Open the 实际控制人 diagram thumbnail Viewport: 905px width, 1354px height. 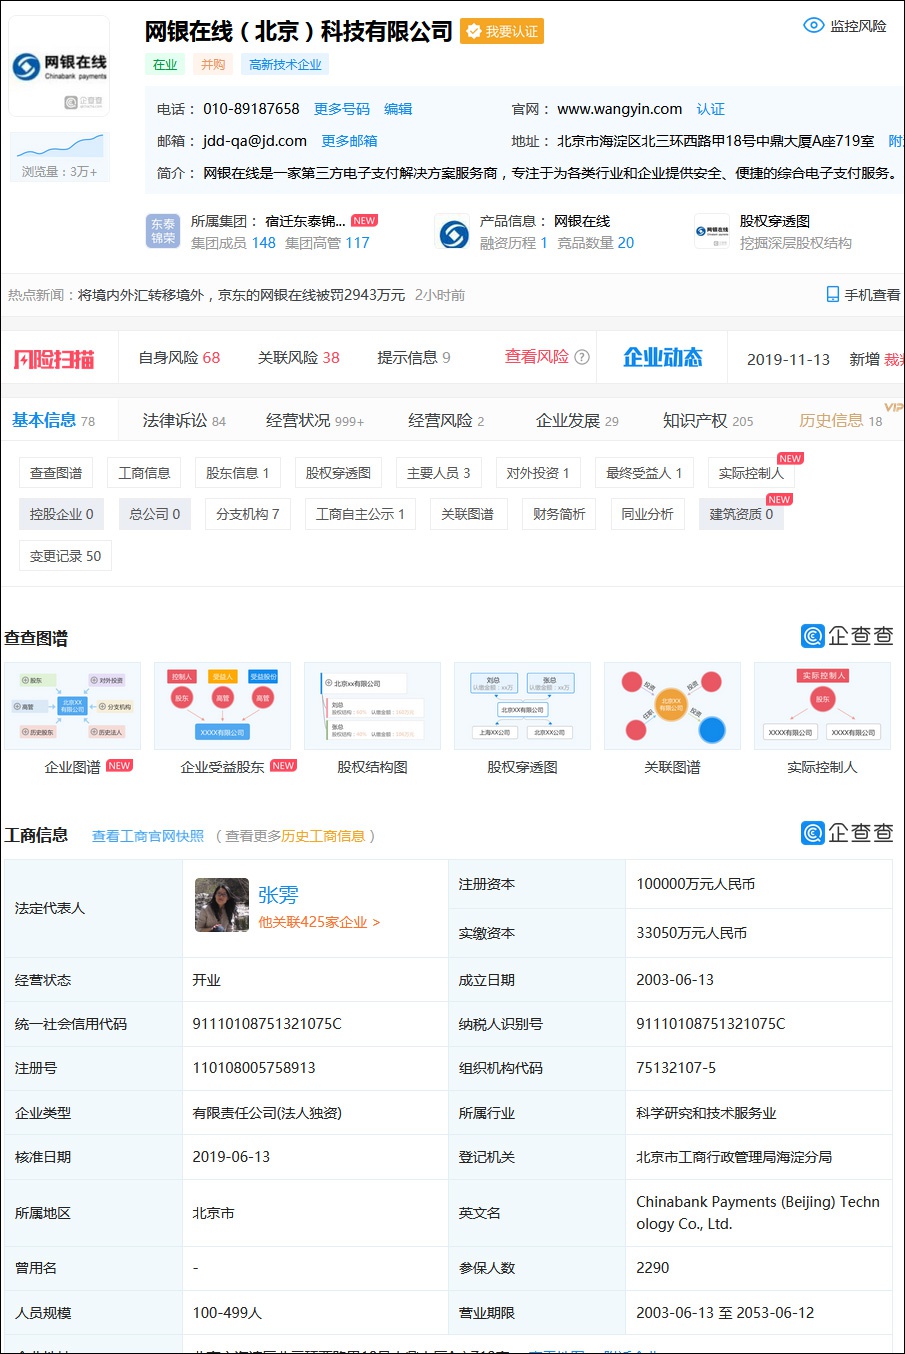point(822,706)
